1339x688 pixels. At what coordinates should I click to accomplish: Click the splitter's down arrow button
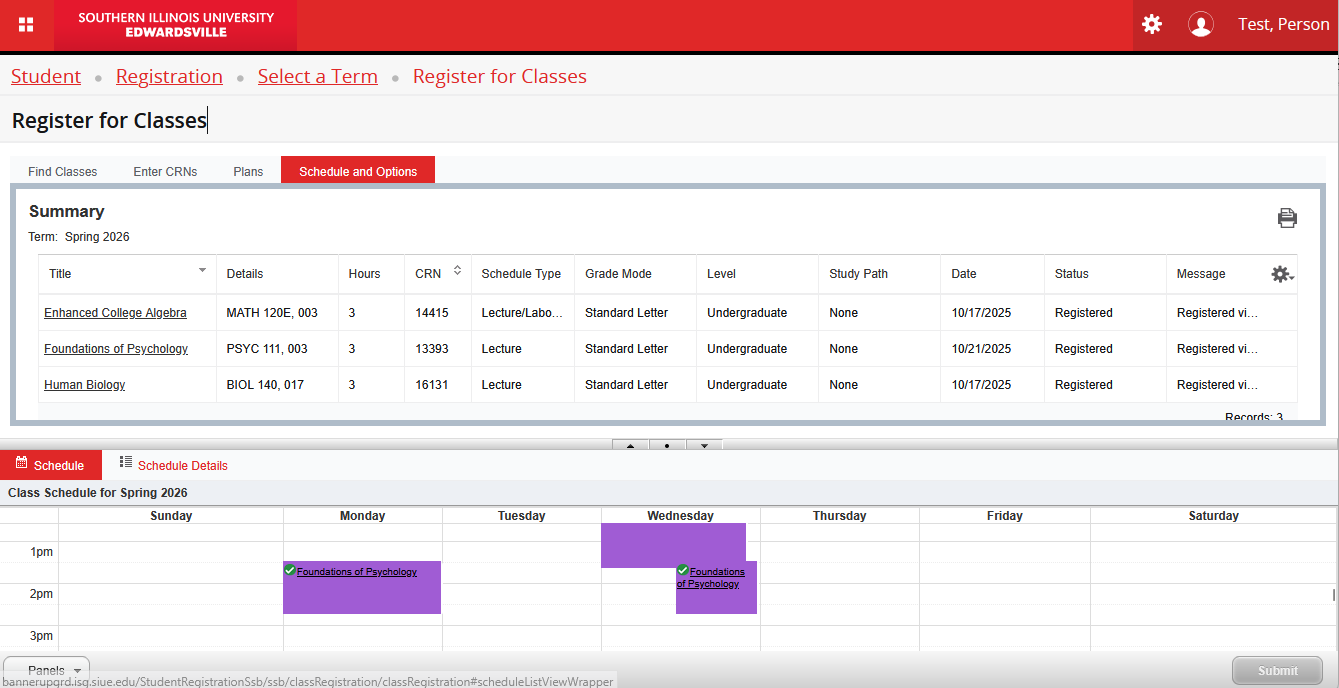click(x=704, y=446)
